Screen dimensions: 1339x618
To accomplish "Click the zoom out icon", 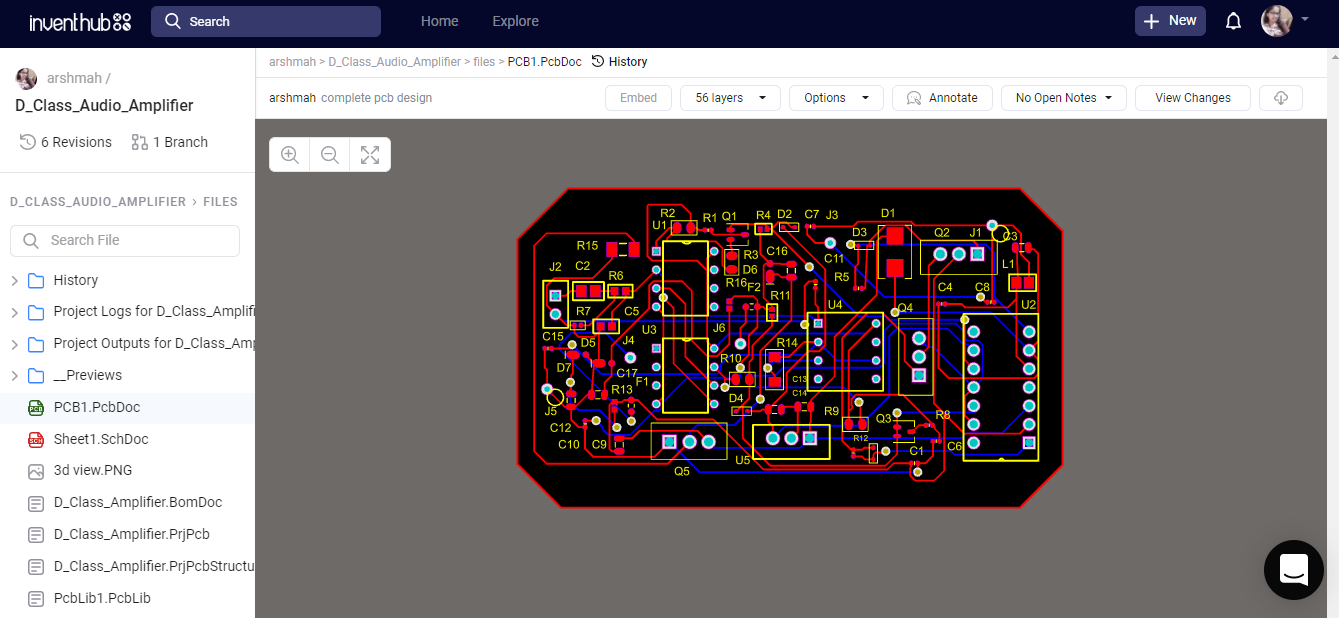I will coord(329,154).
